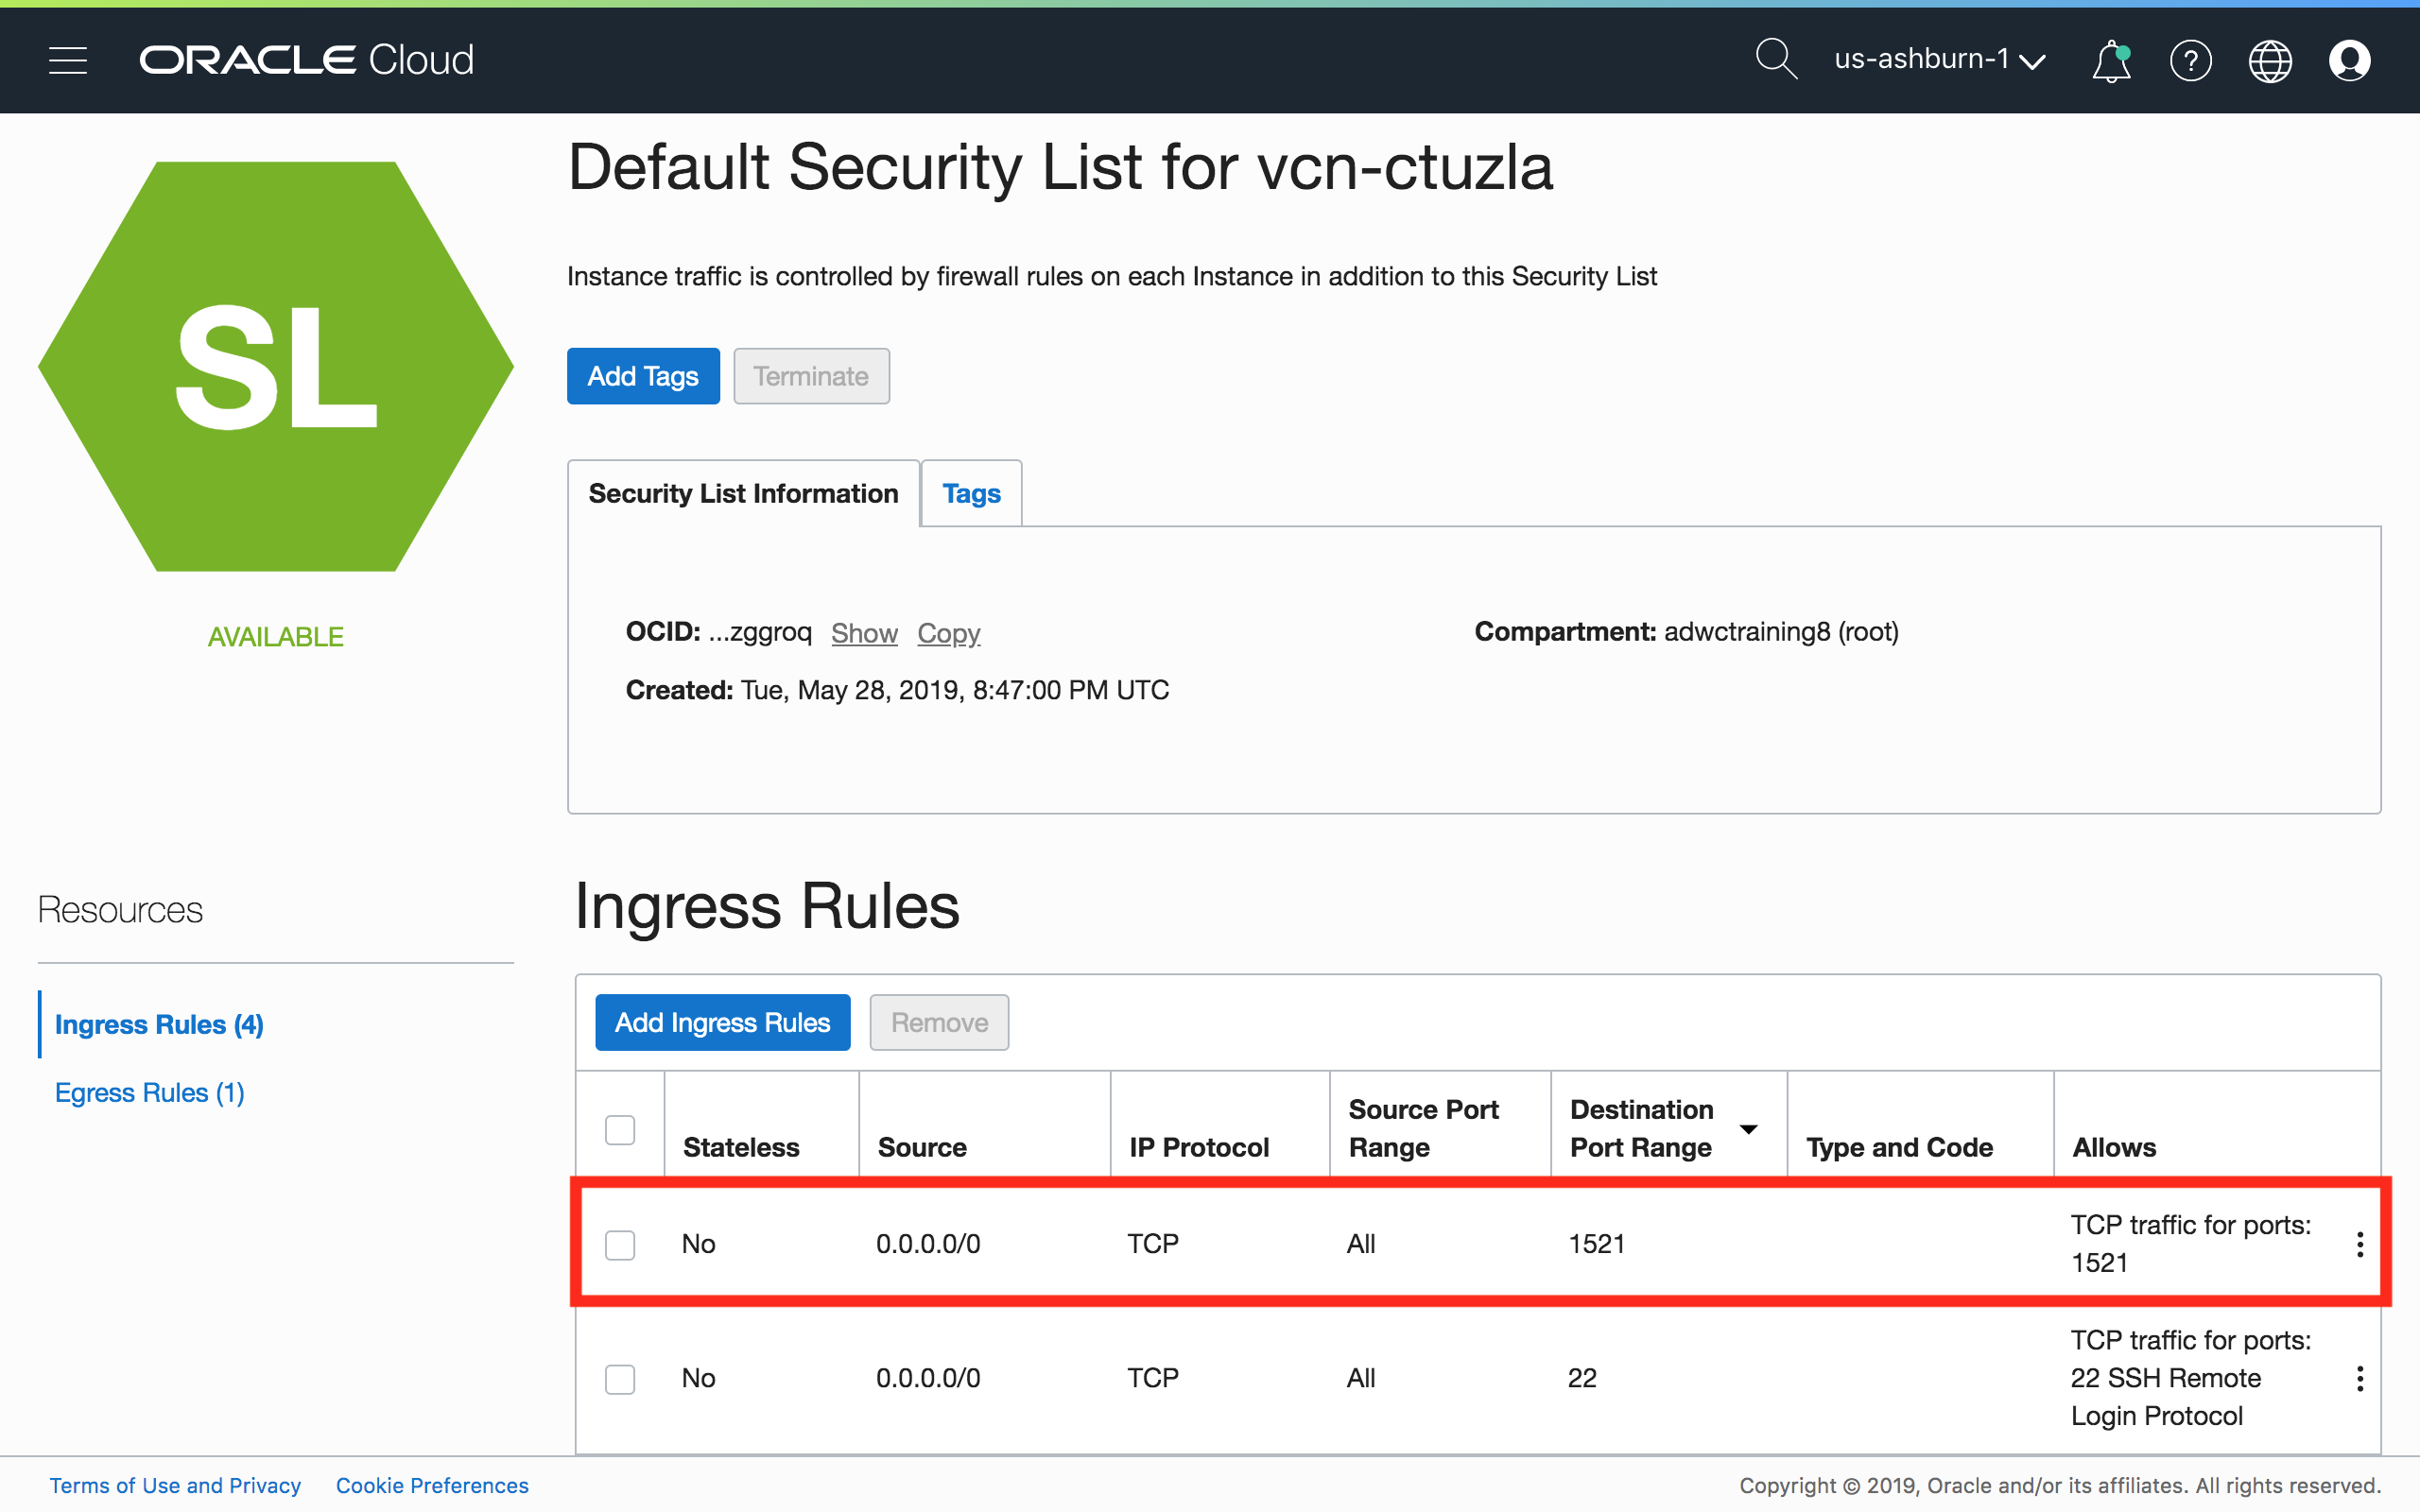Open actions menu for port 22 rule
The image size is (2420, 1512).
pyautogui.click(x=2359, y=1378)
